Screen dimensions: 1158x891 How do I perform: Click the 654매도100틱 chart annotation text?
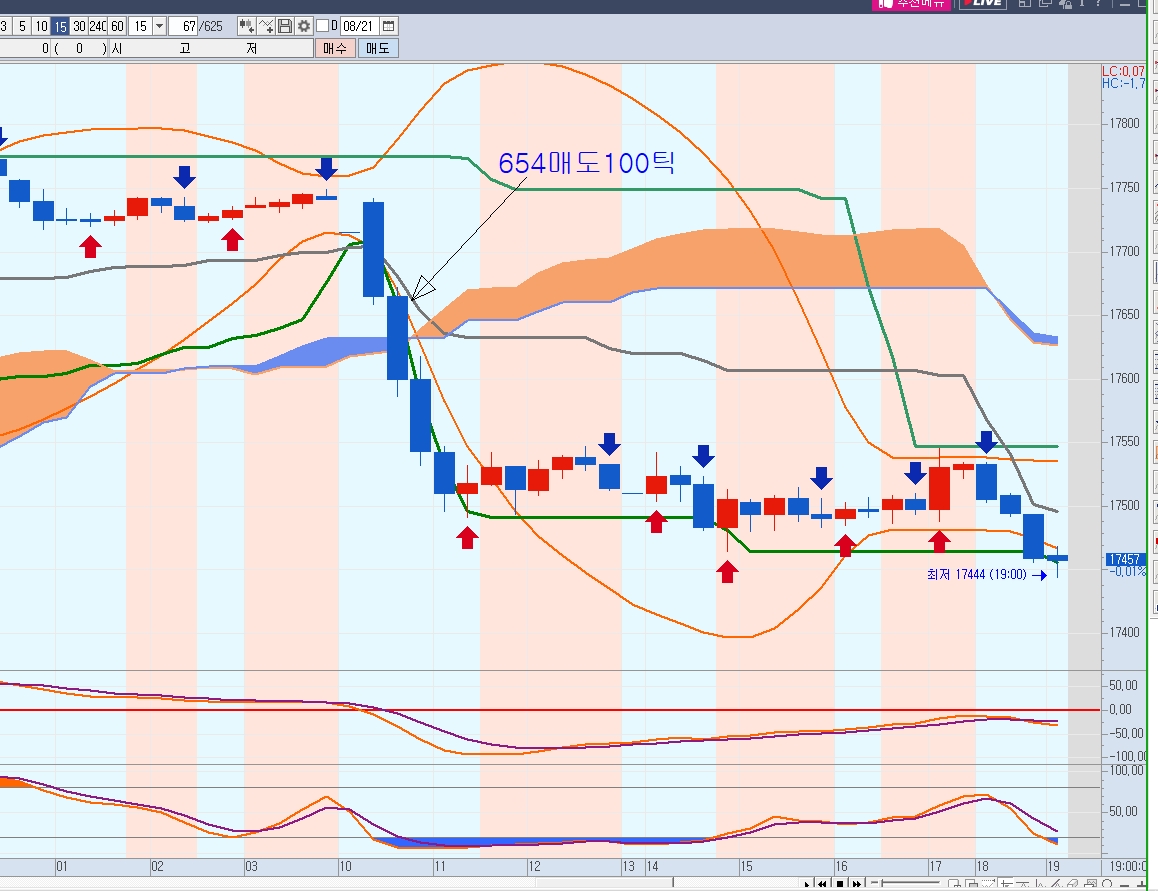[x=586, y=163]
